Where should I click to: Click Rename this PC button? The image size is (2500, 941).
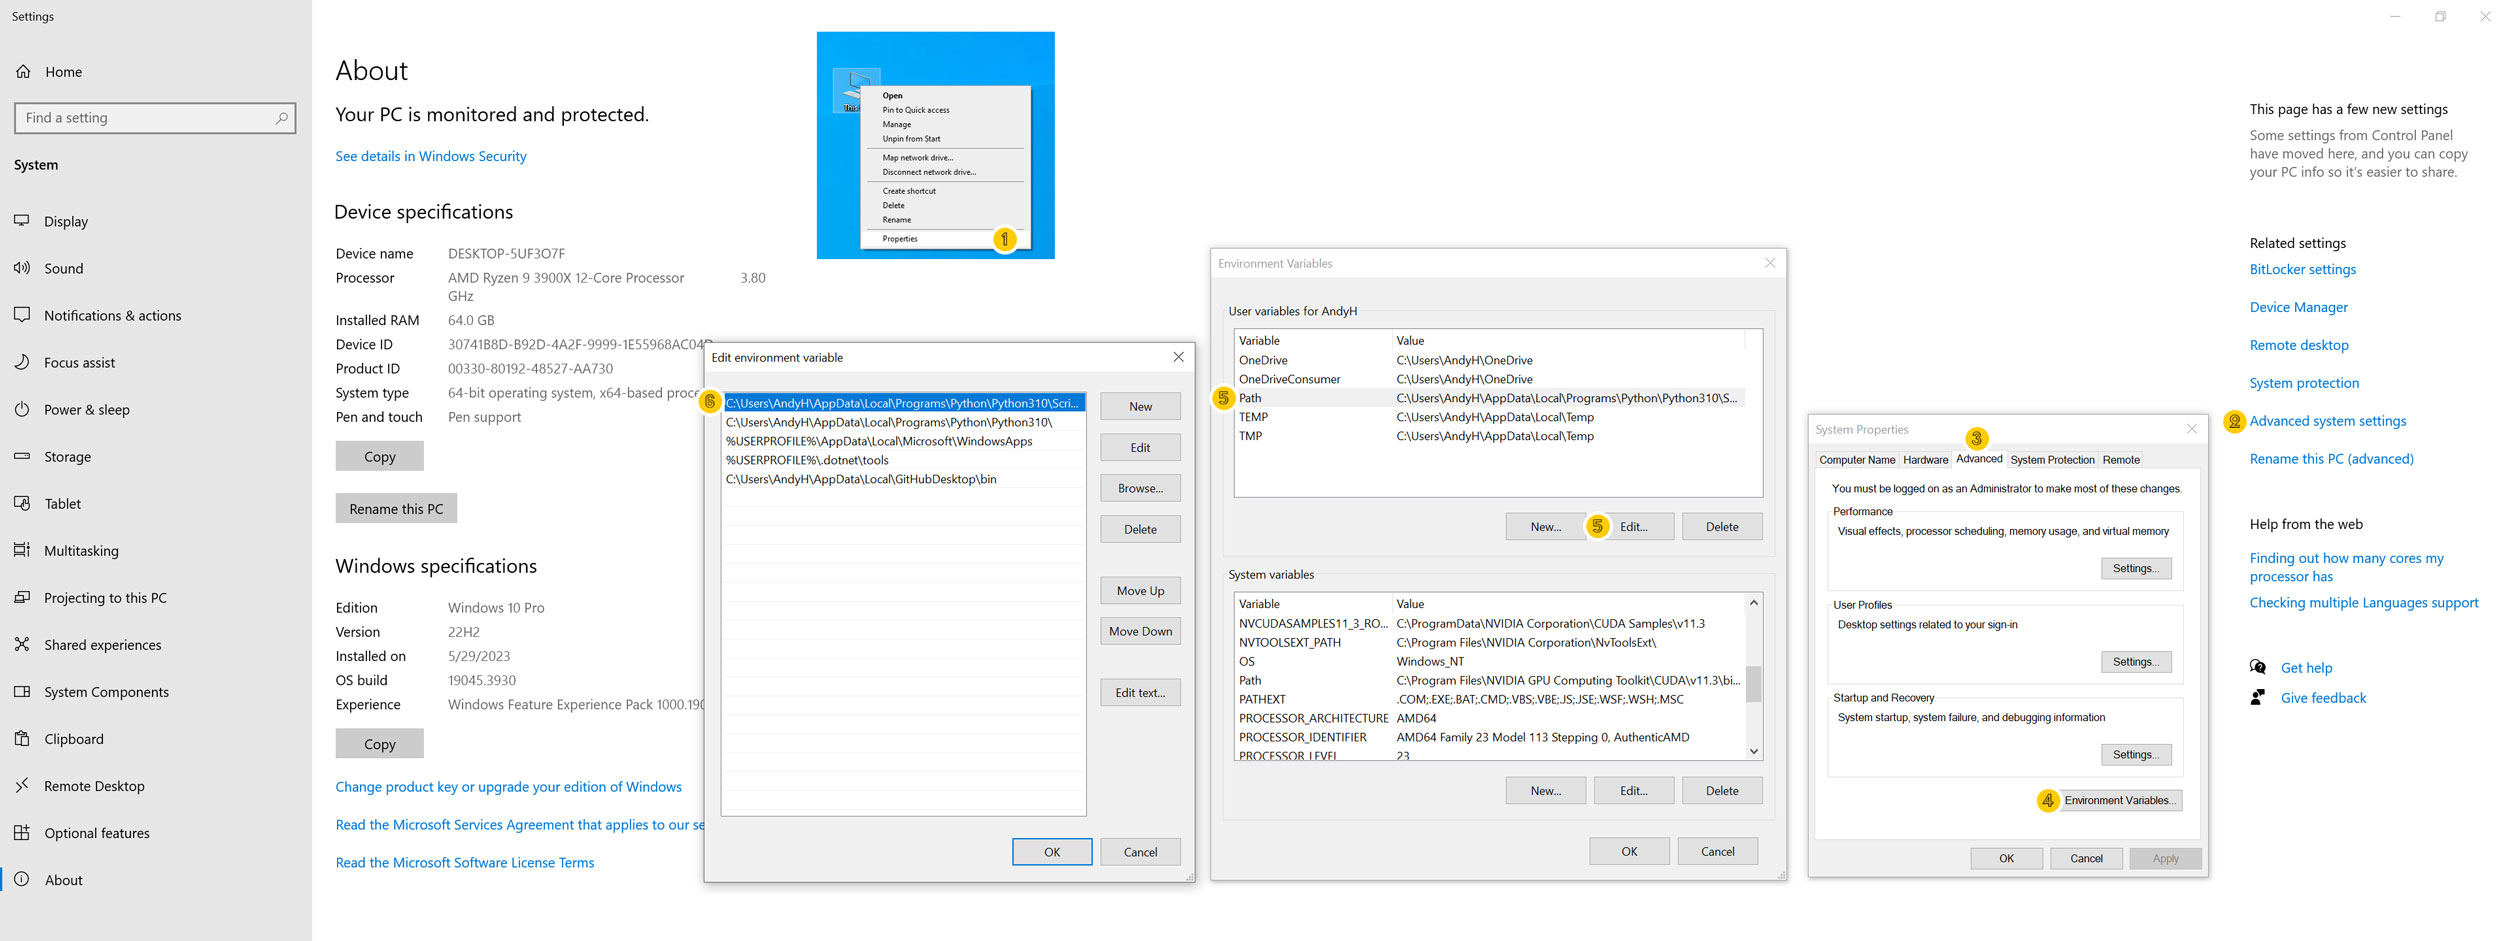396,508
